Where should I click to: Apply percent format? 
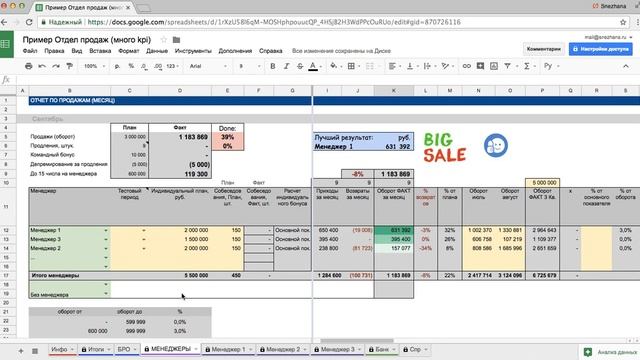tap(131, 66)
